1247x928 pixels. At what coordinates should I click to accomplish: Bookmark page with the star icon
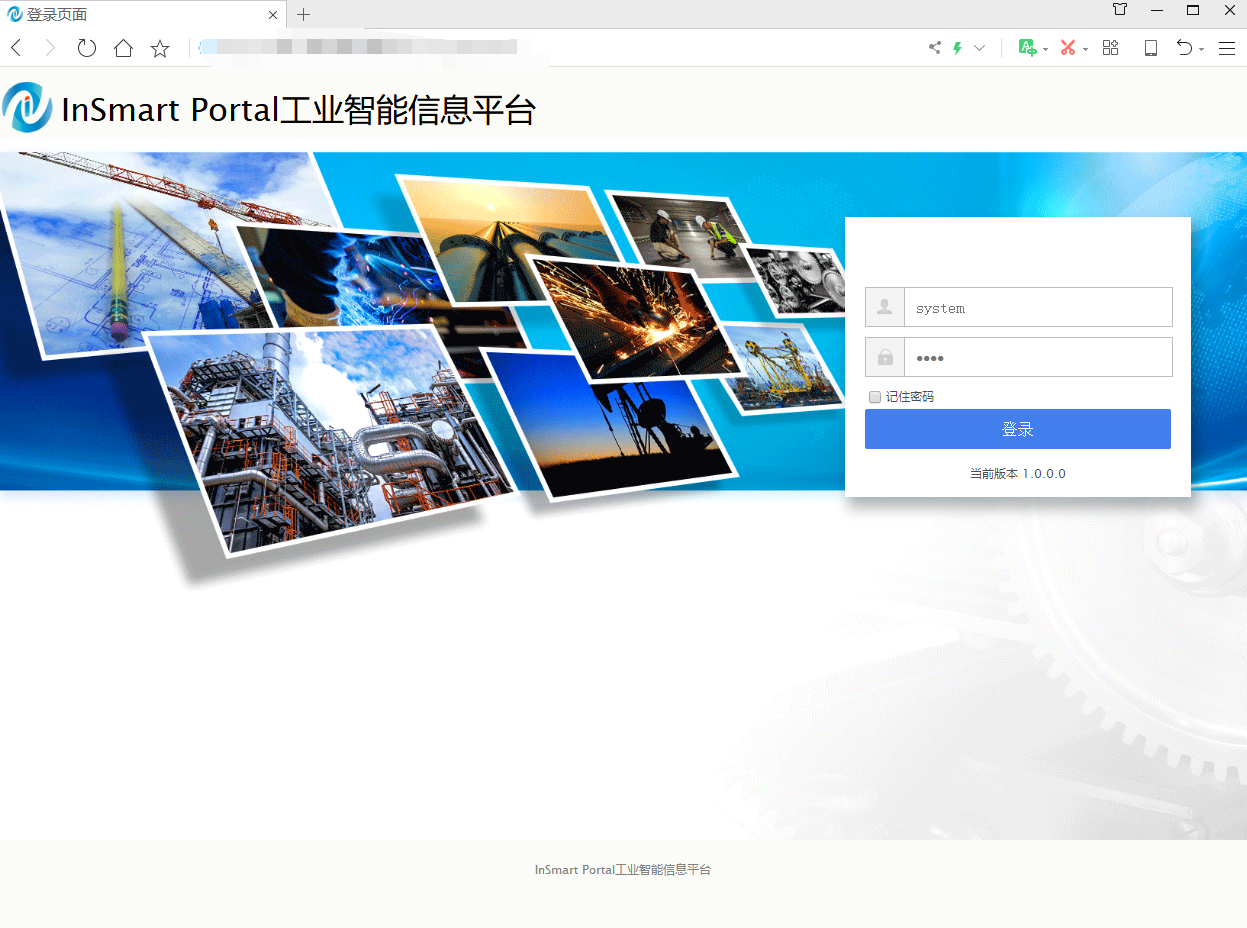(x=160, y=48)
